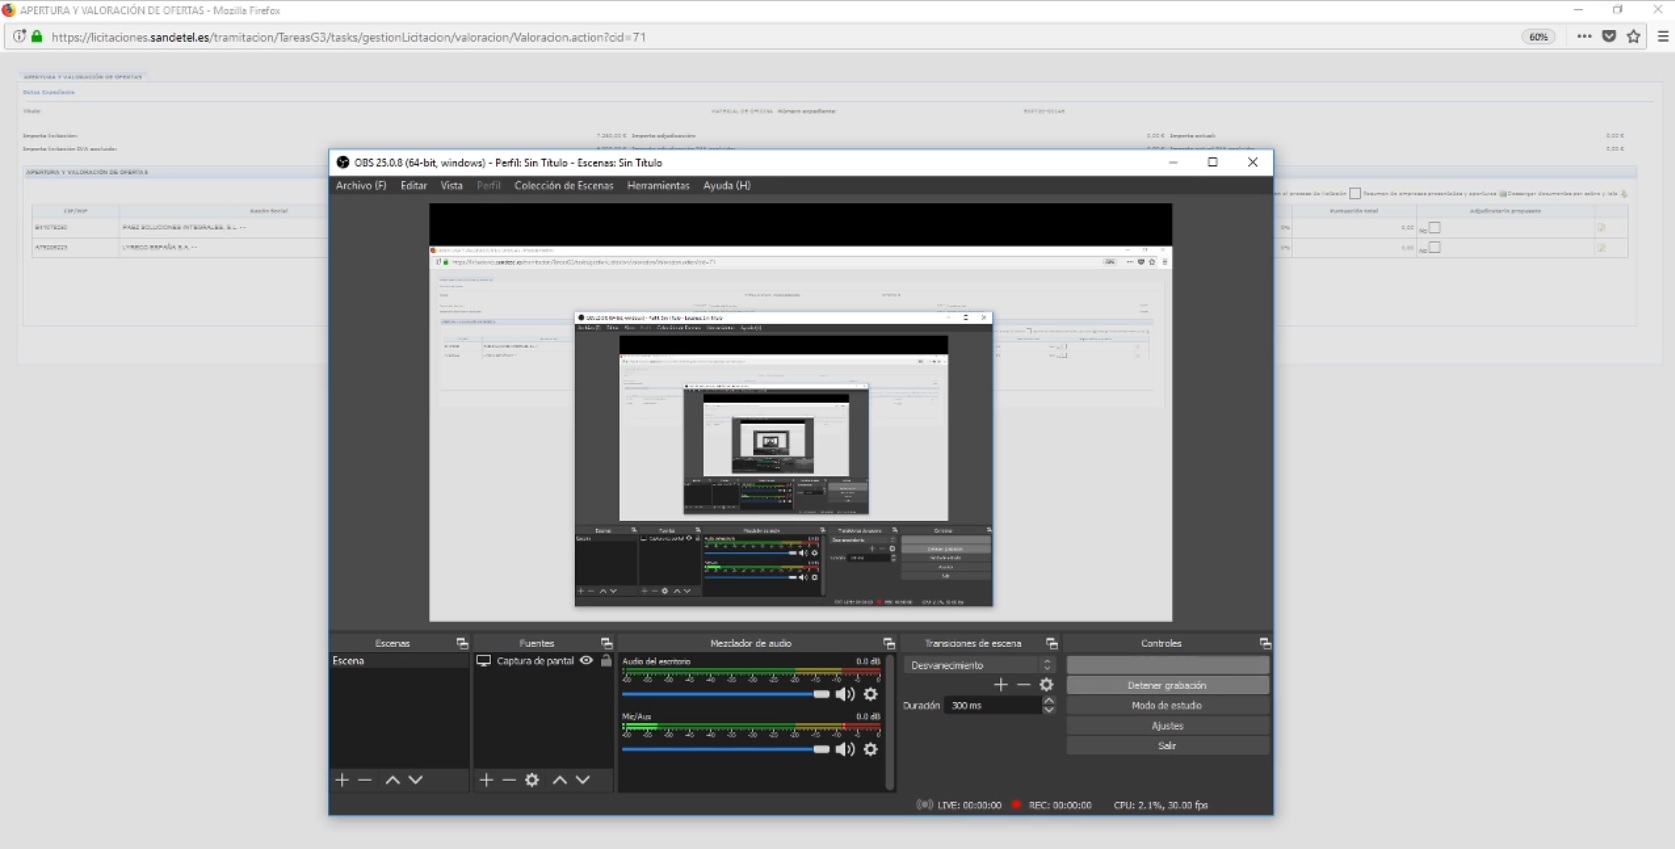Open properties gear in the Fuentes panel
1675x849 pixels.
pos(532,780)
